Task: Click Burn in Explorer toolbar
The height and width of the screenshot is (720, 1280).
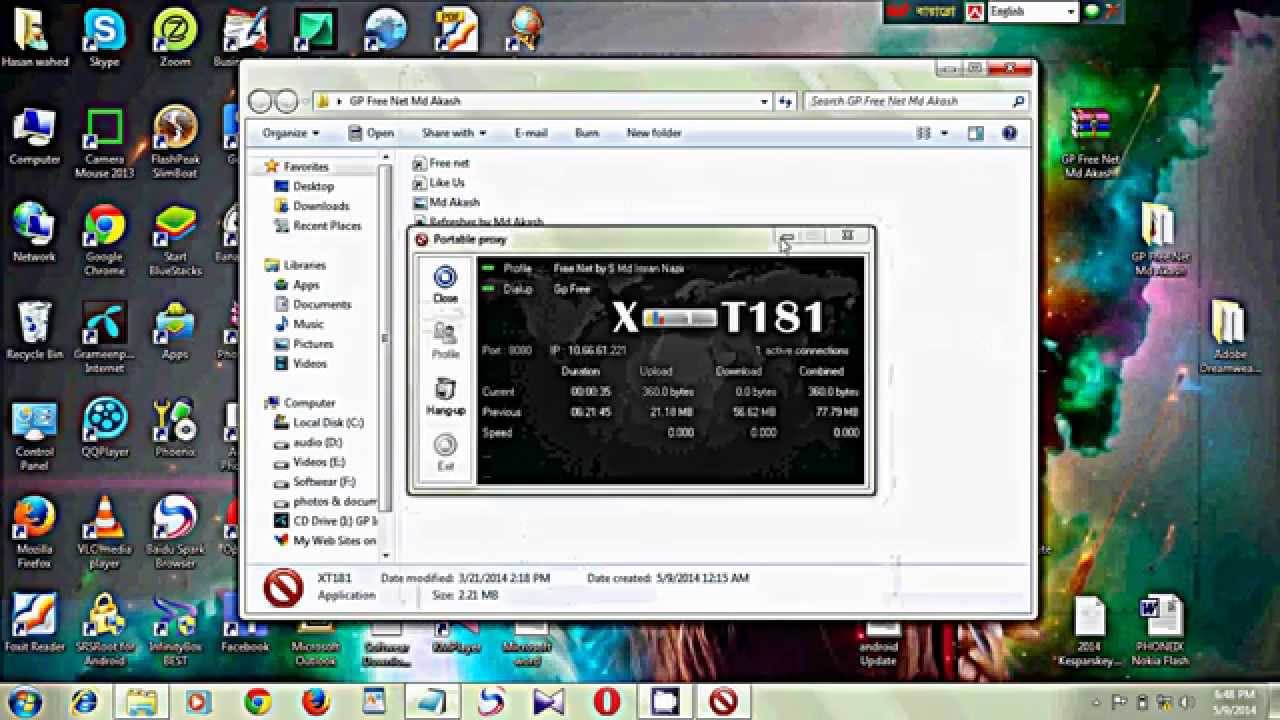Action: click(587, 133)
